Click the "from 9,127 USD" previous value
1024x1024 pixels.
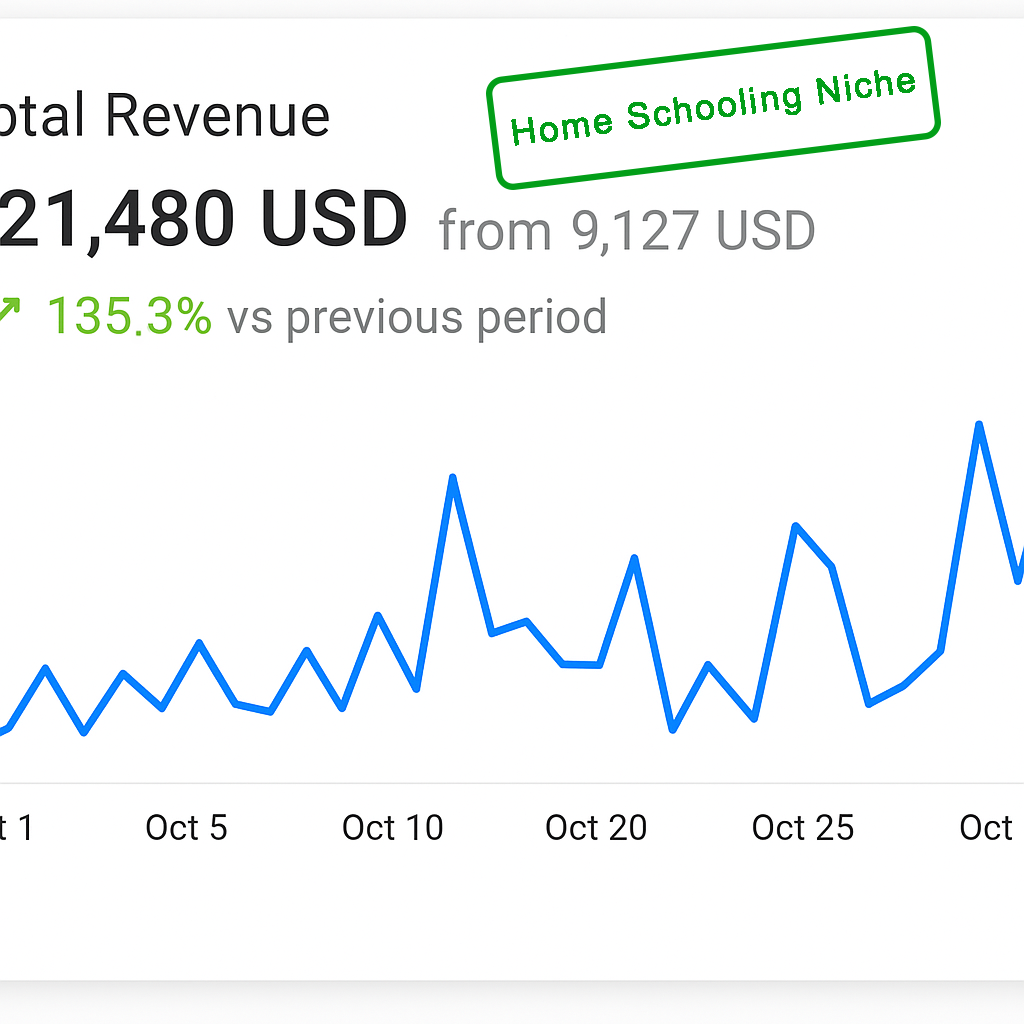(x=627, y=231)
